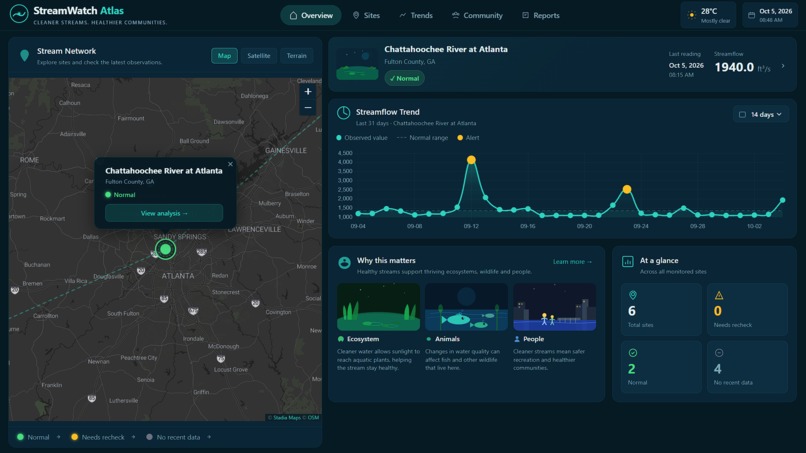806x453 pixels.
Task: Zoom out on the map
Action: (x=308, y=107)
